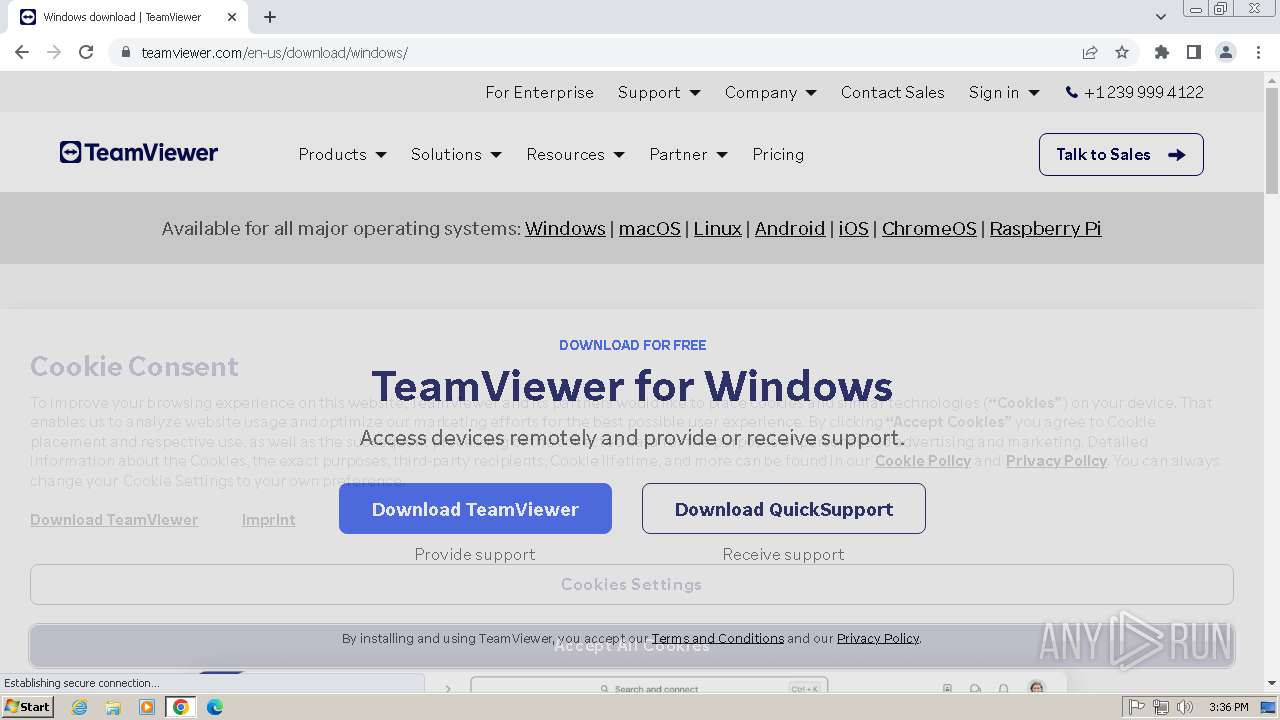This screenshot has width=1280, height=720.
Task: Expand Resources menu
Action: [575, 154]
